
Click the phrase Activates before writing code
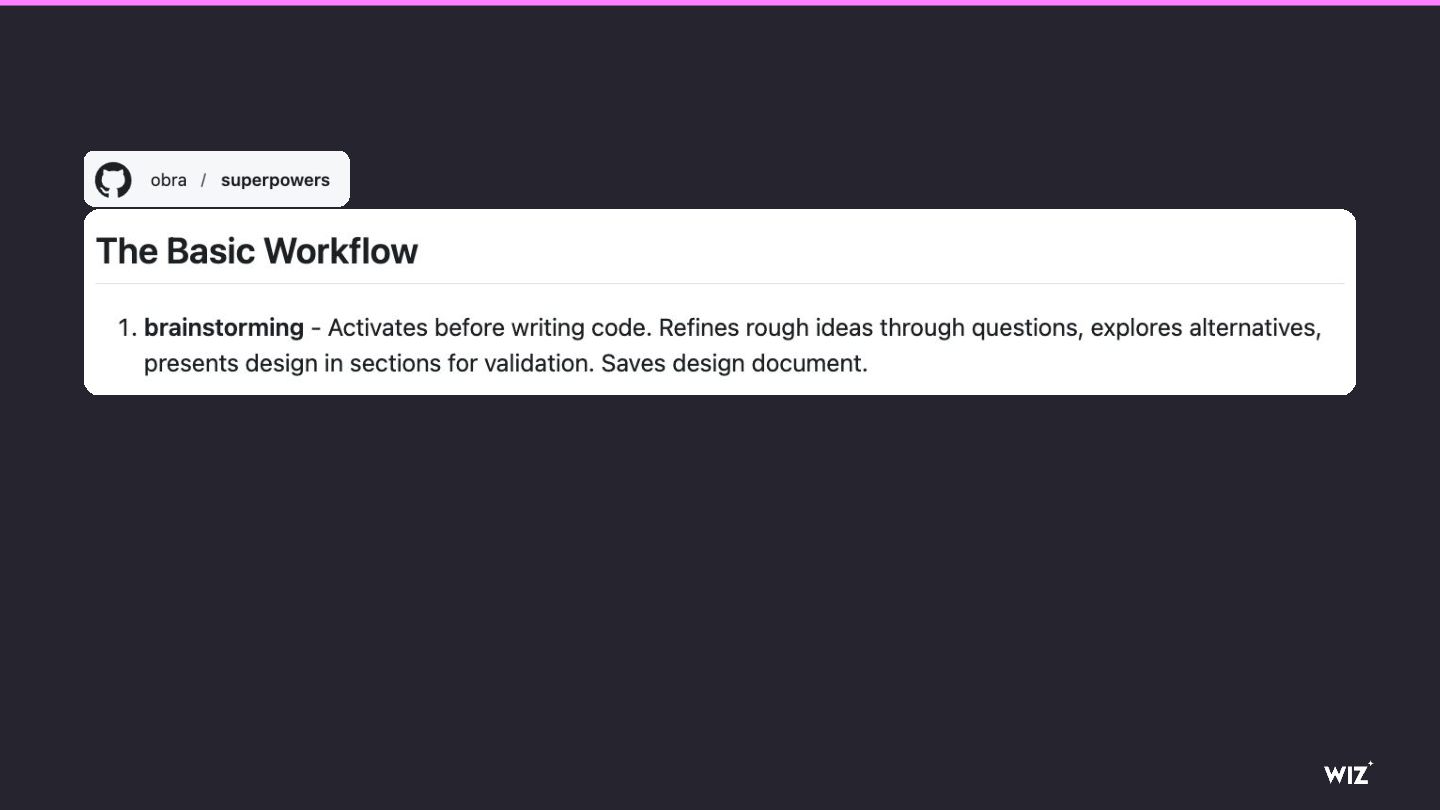click(x=489, y=328)
